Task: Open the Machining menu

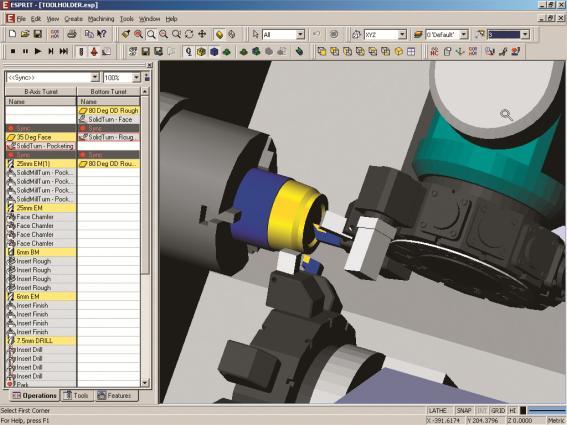Action: click(101, 19)
